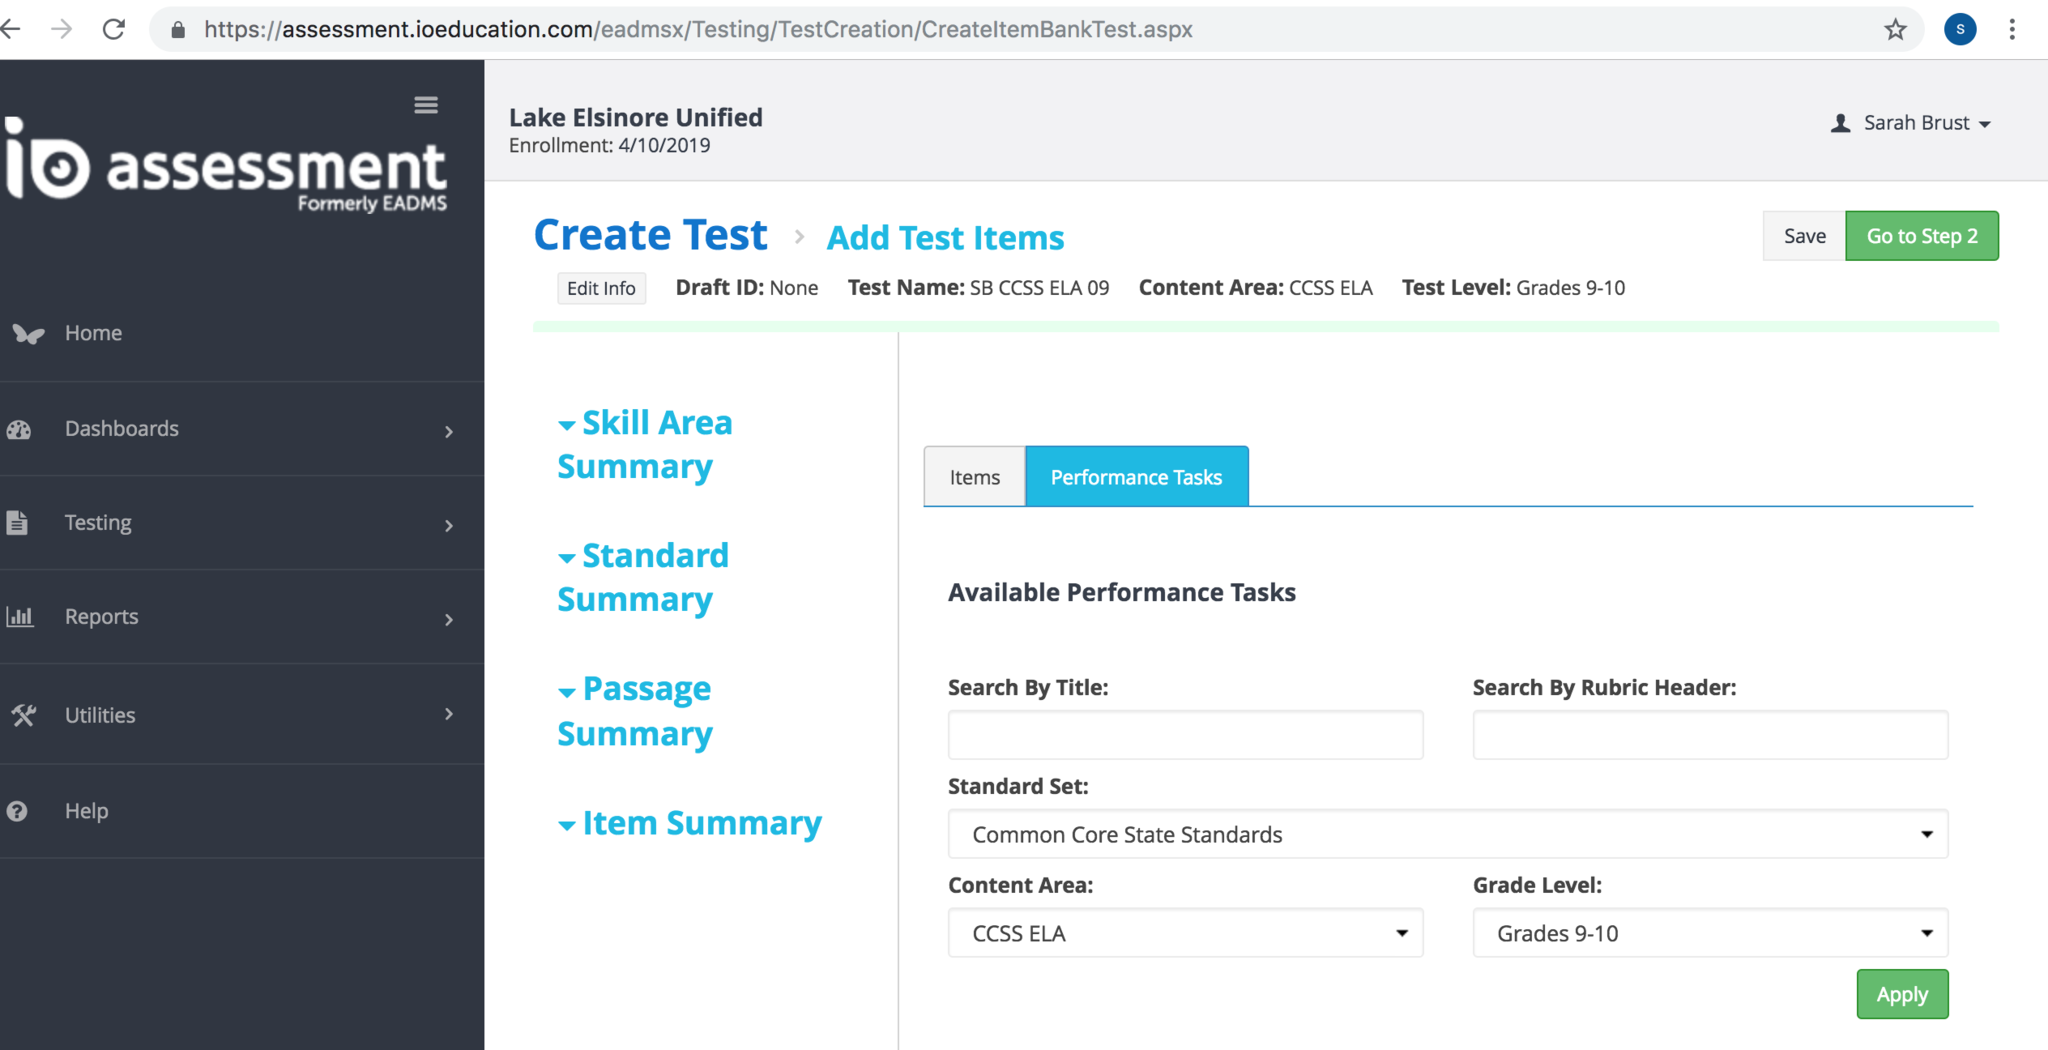
Task: Open the Sarah Brust user menu
Action: 1911,123
